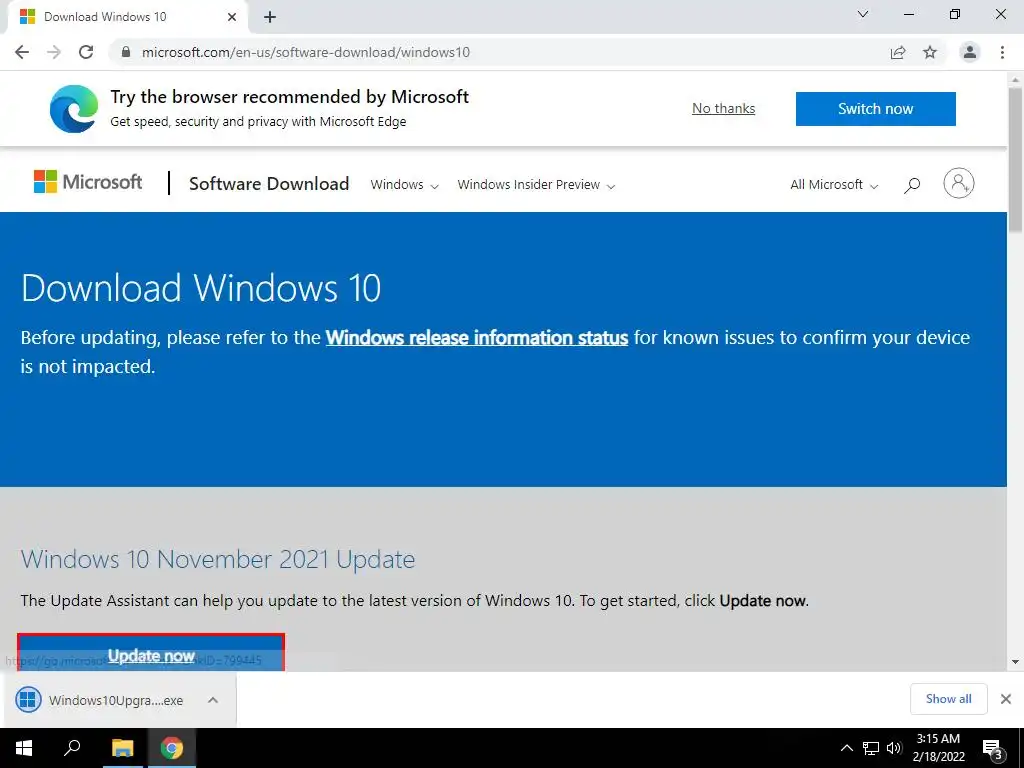Expand the Windows Insider Preview menu
The width and height of the screenshot is (1024, 768).
click(536, 185)
